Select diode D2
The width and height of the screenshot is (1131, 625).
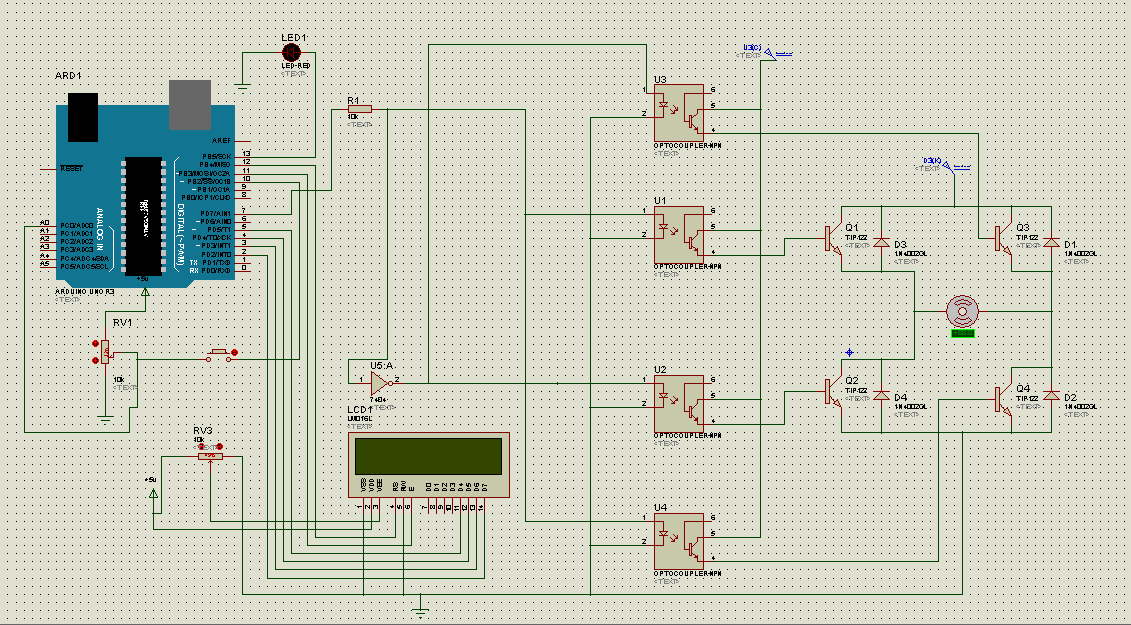1052,395
